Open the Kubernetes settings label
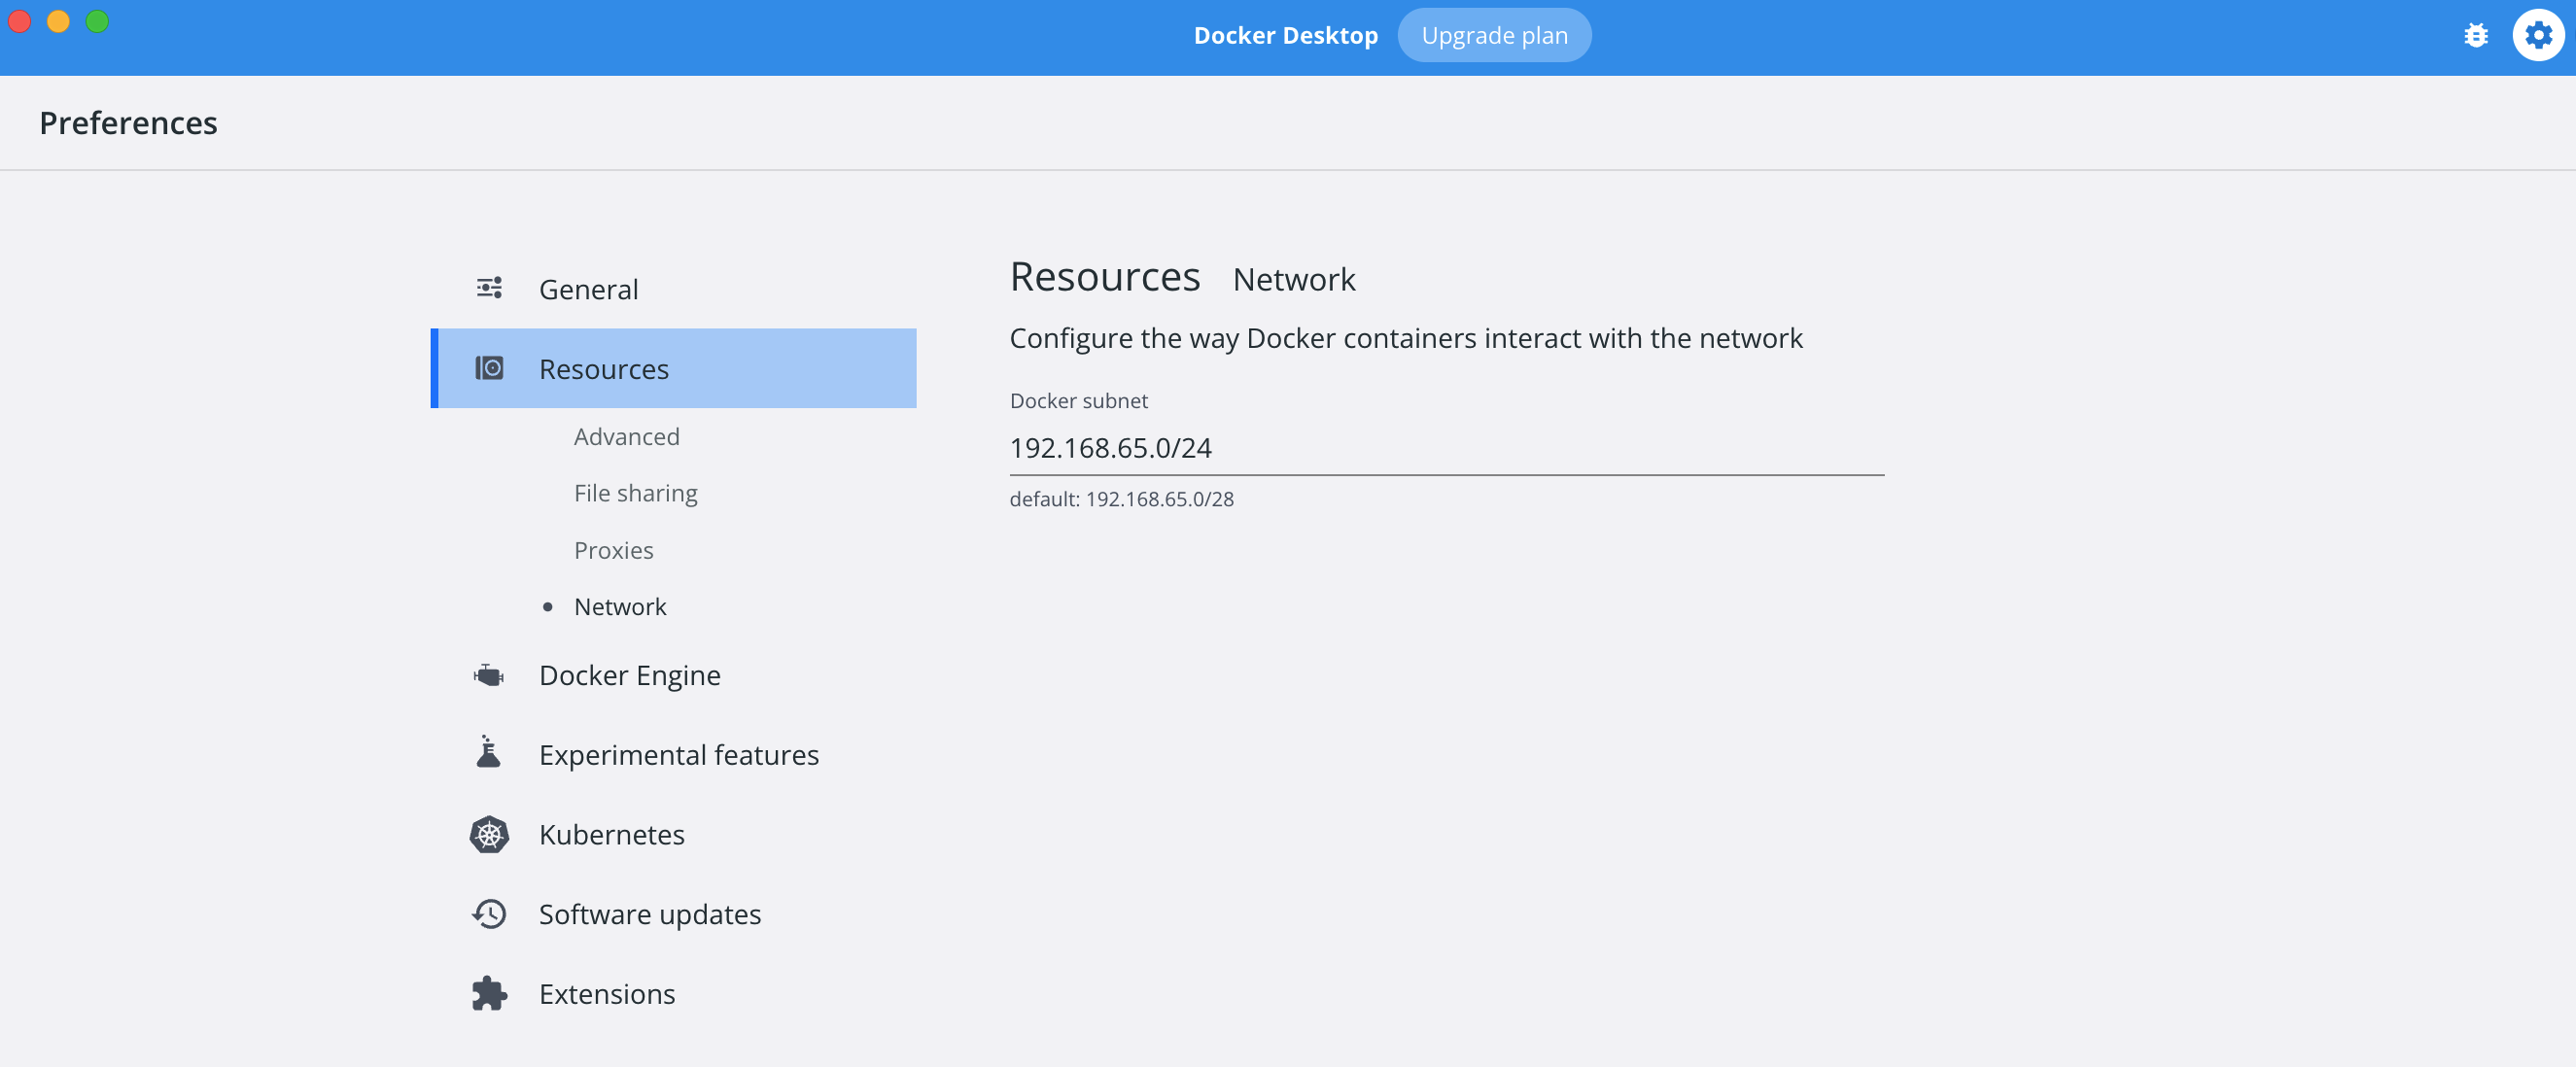 coord(611,835)
